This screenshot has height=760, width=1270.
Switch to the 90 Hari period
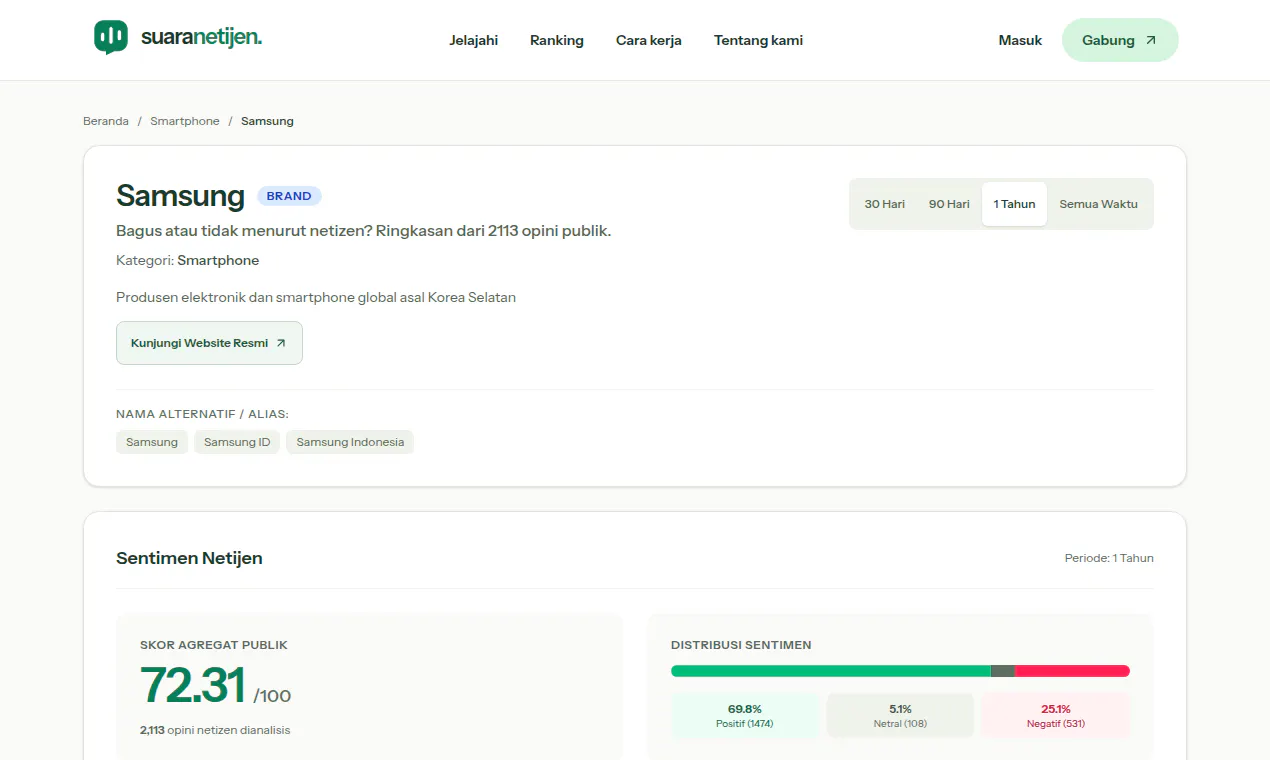[949, 204]
